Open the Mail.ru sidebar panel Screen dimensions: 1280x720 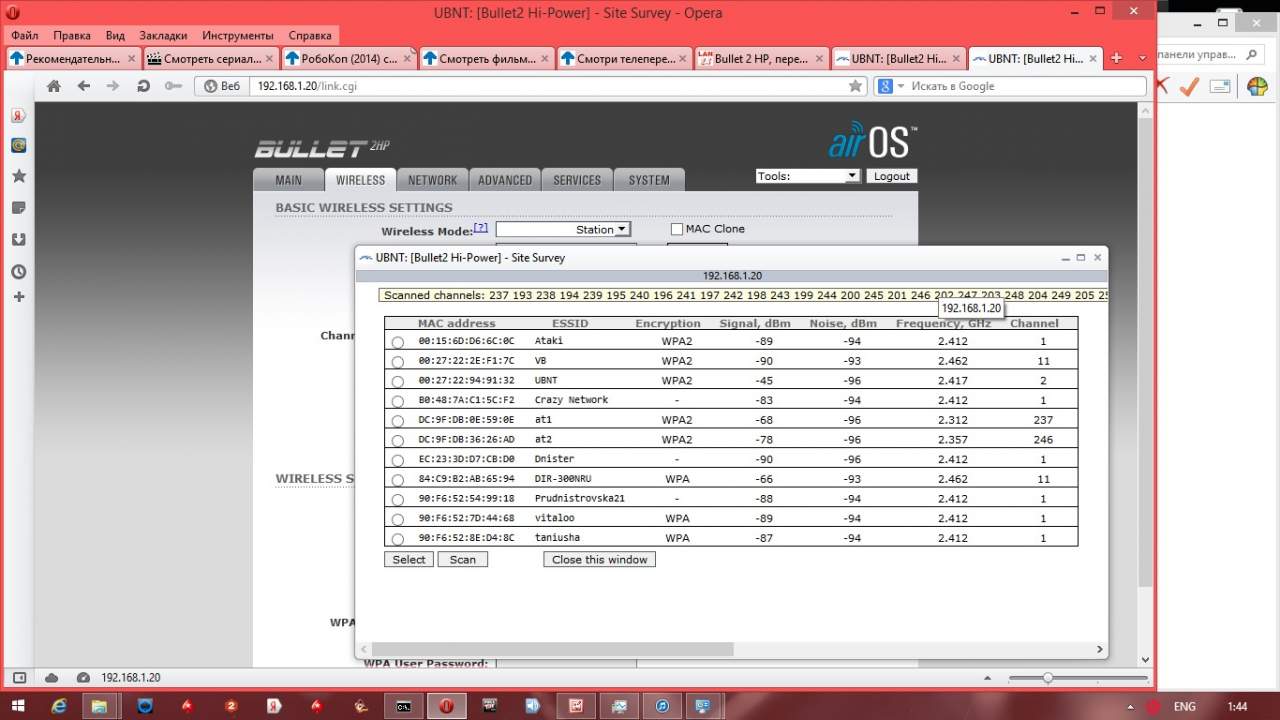tap(18, 146)
